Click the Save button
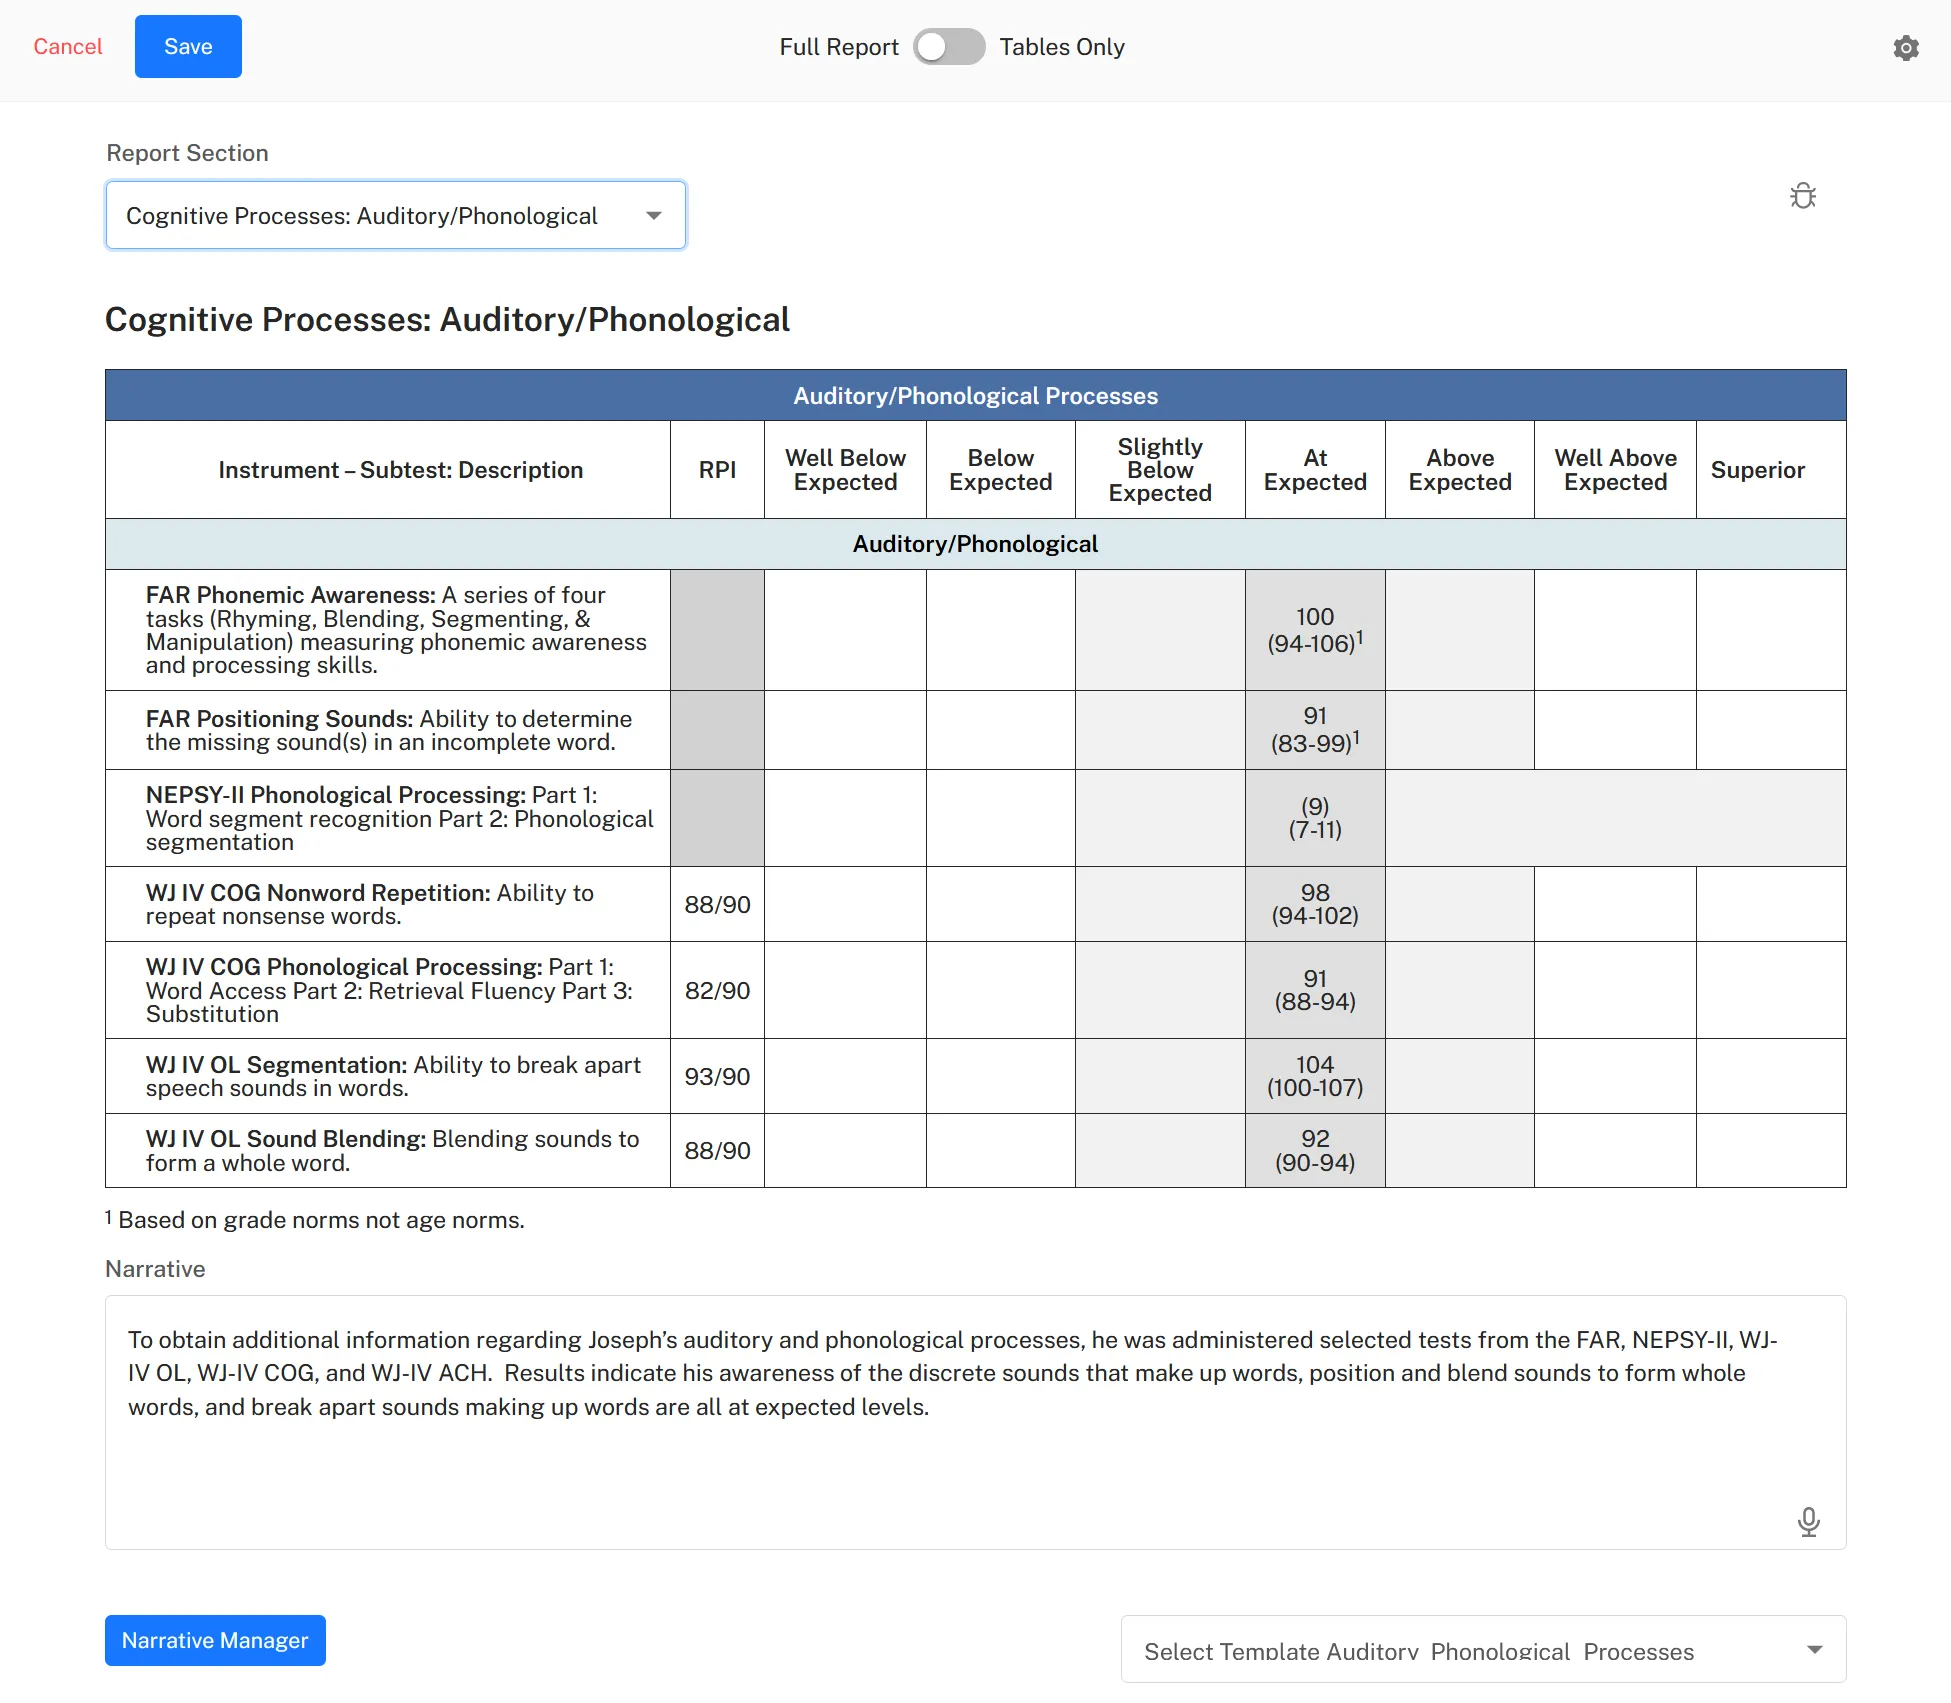Image resolution: width=1951 pixels, height=1703 pixels. pyautogui.click(x=188, y=47)
